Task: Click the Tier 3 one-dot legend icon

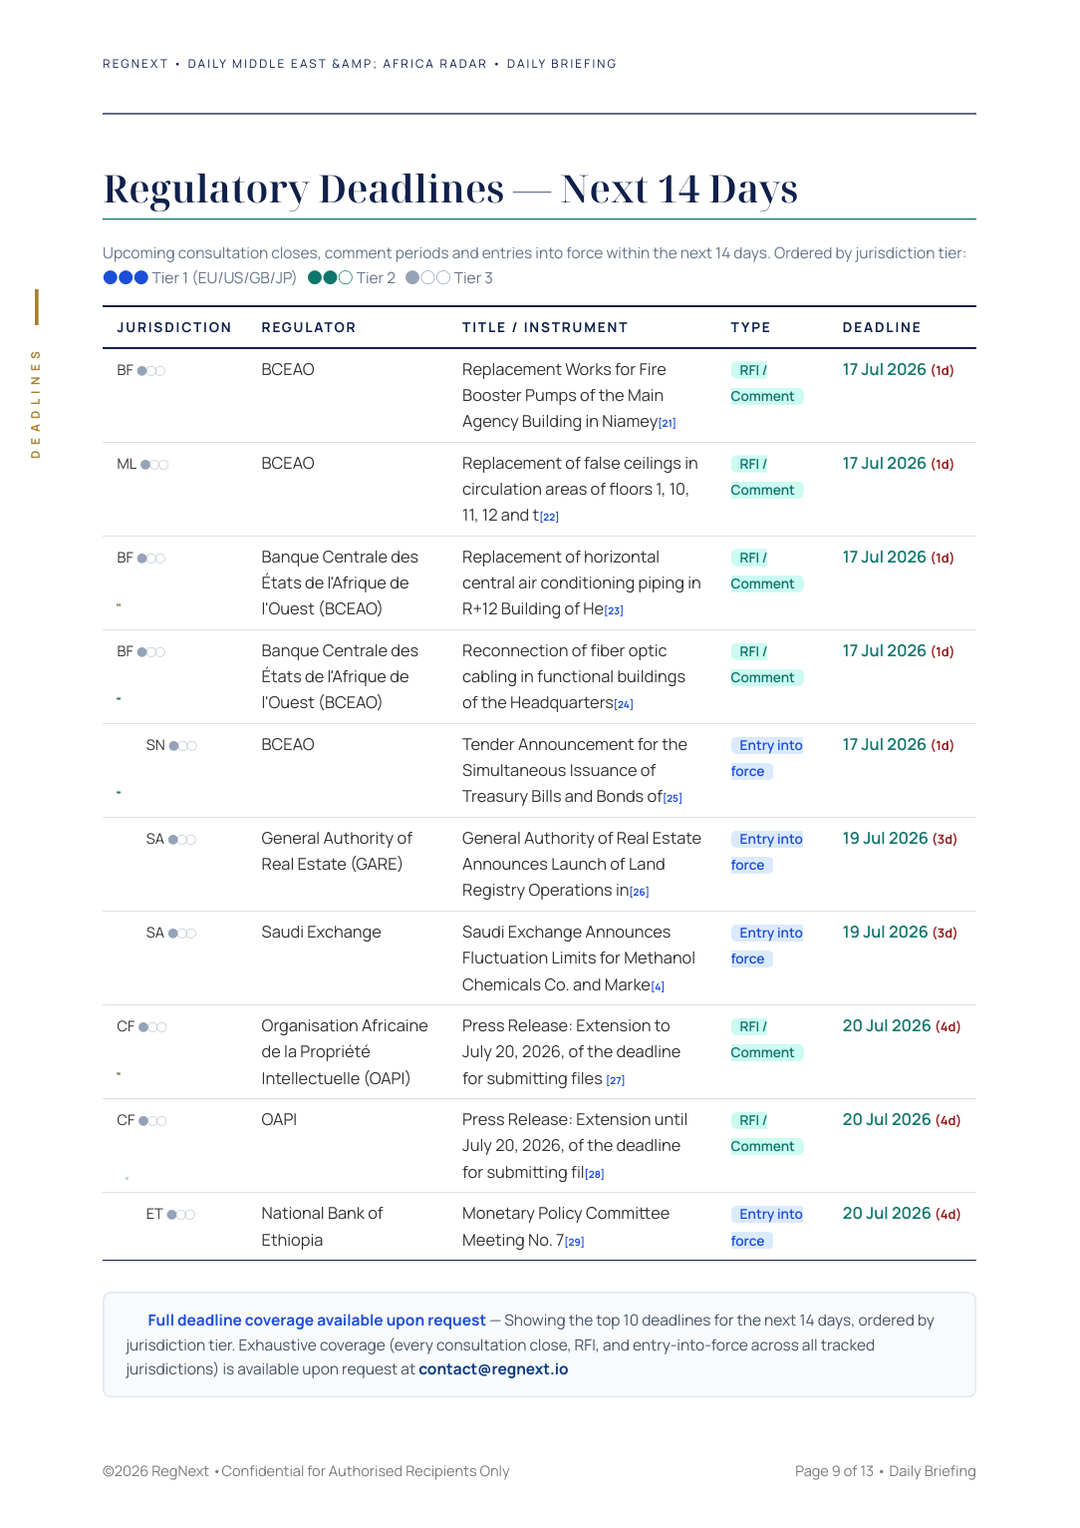Action: [428, 278]
